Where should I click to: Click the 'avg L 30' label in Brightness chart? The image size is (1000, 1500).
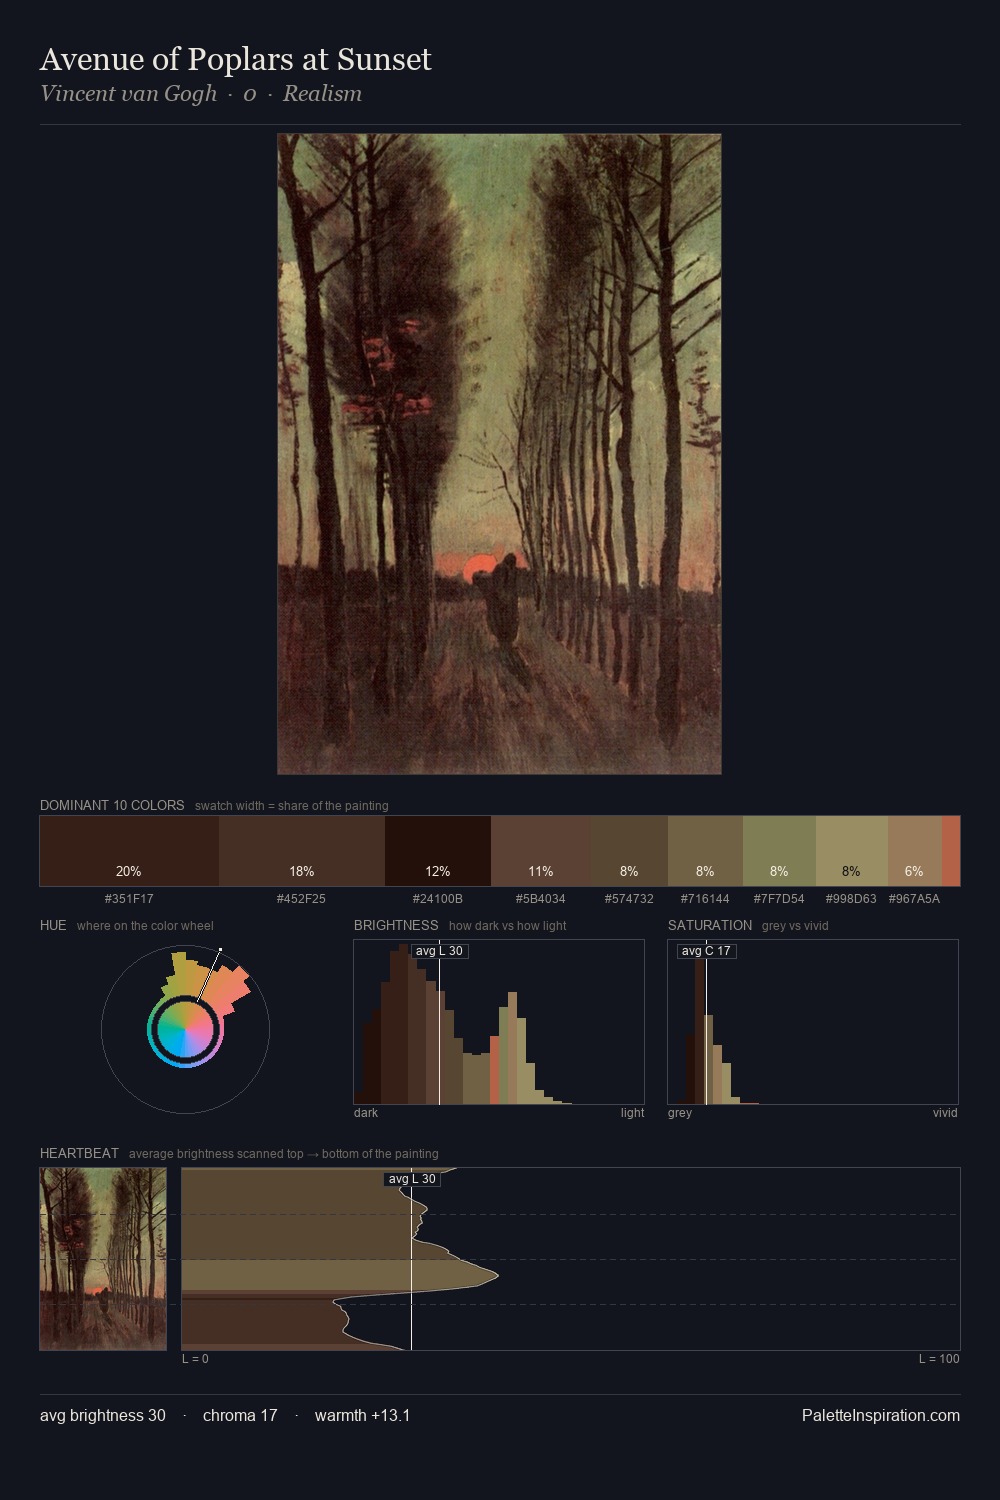pos(440,951)
